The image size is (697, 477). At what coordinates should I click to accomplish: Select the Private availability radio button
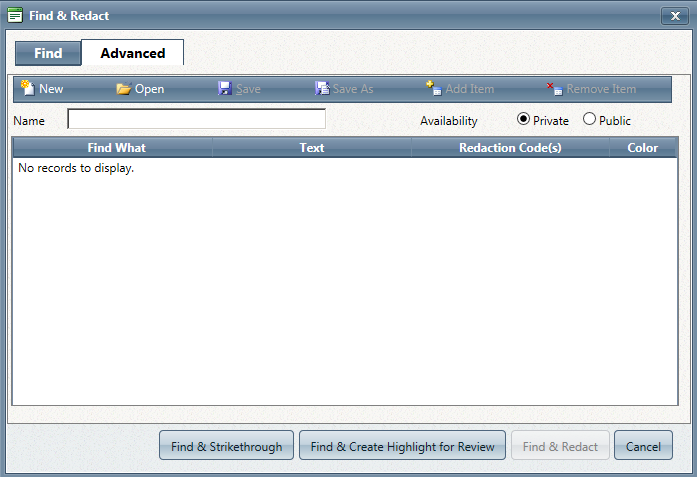coord(523,119)
